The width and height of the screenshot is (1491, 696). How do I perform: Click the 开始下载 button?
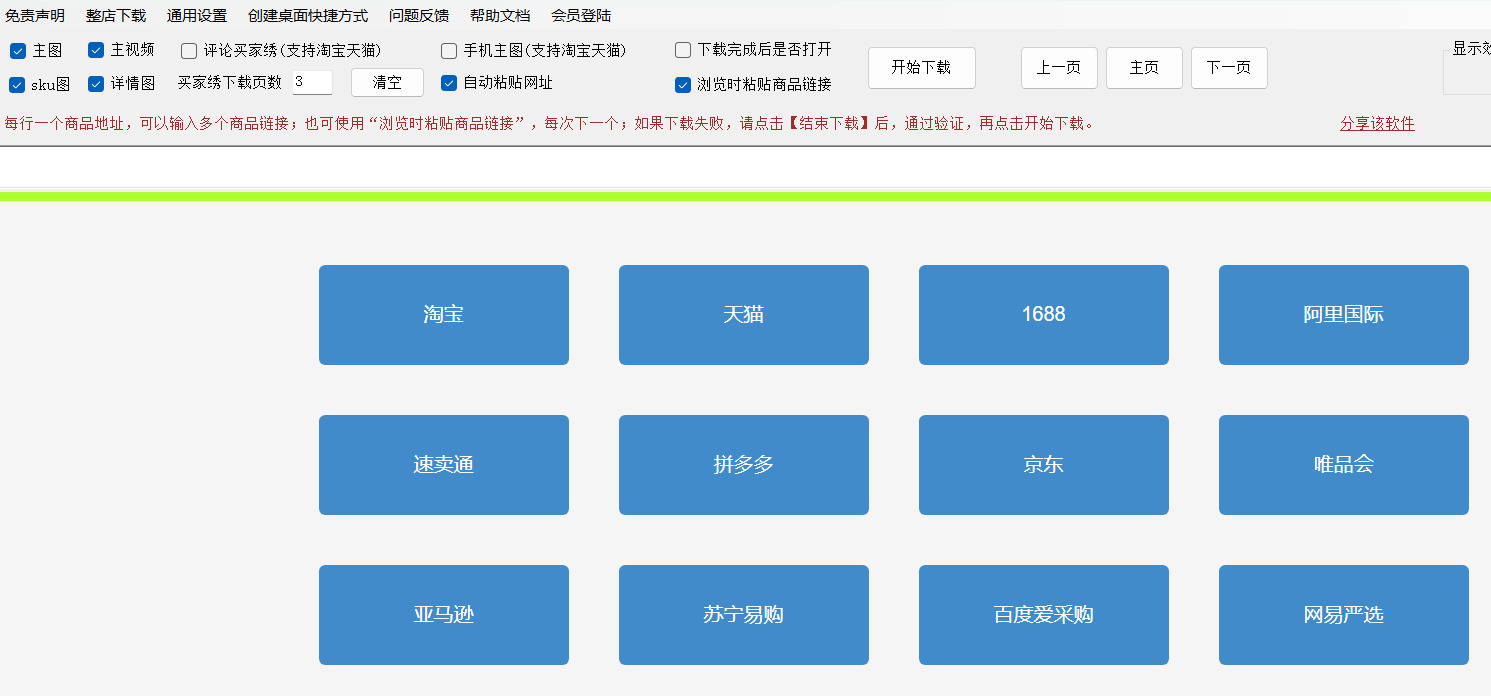(921, 68)
